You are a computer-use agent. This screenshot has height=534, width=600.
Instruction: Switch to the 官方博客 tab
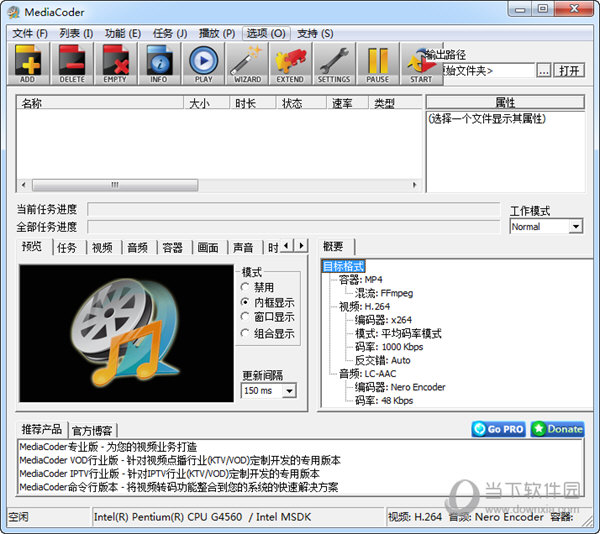click(x=92, y=431)
